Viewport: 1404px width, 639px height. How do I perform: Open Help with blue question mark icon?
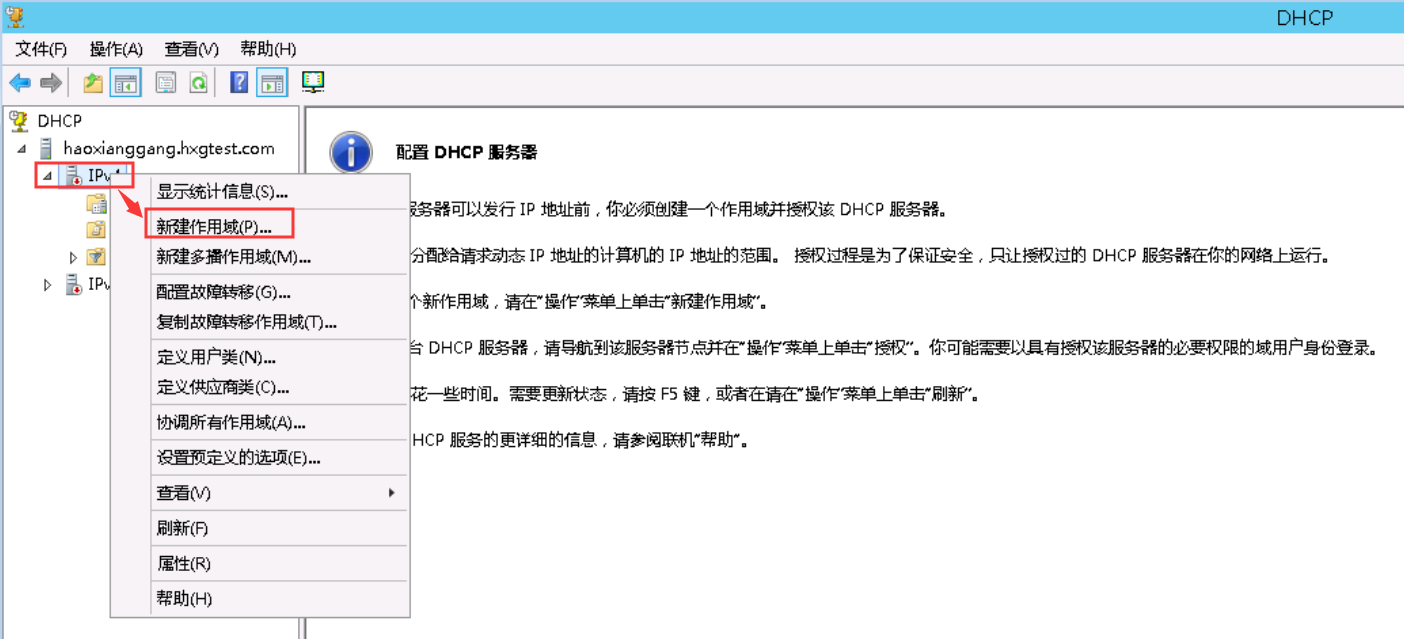pos(239,83)
